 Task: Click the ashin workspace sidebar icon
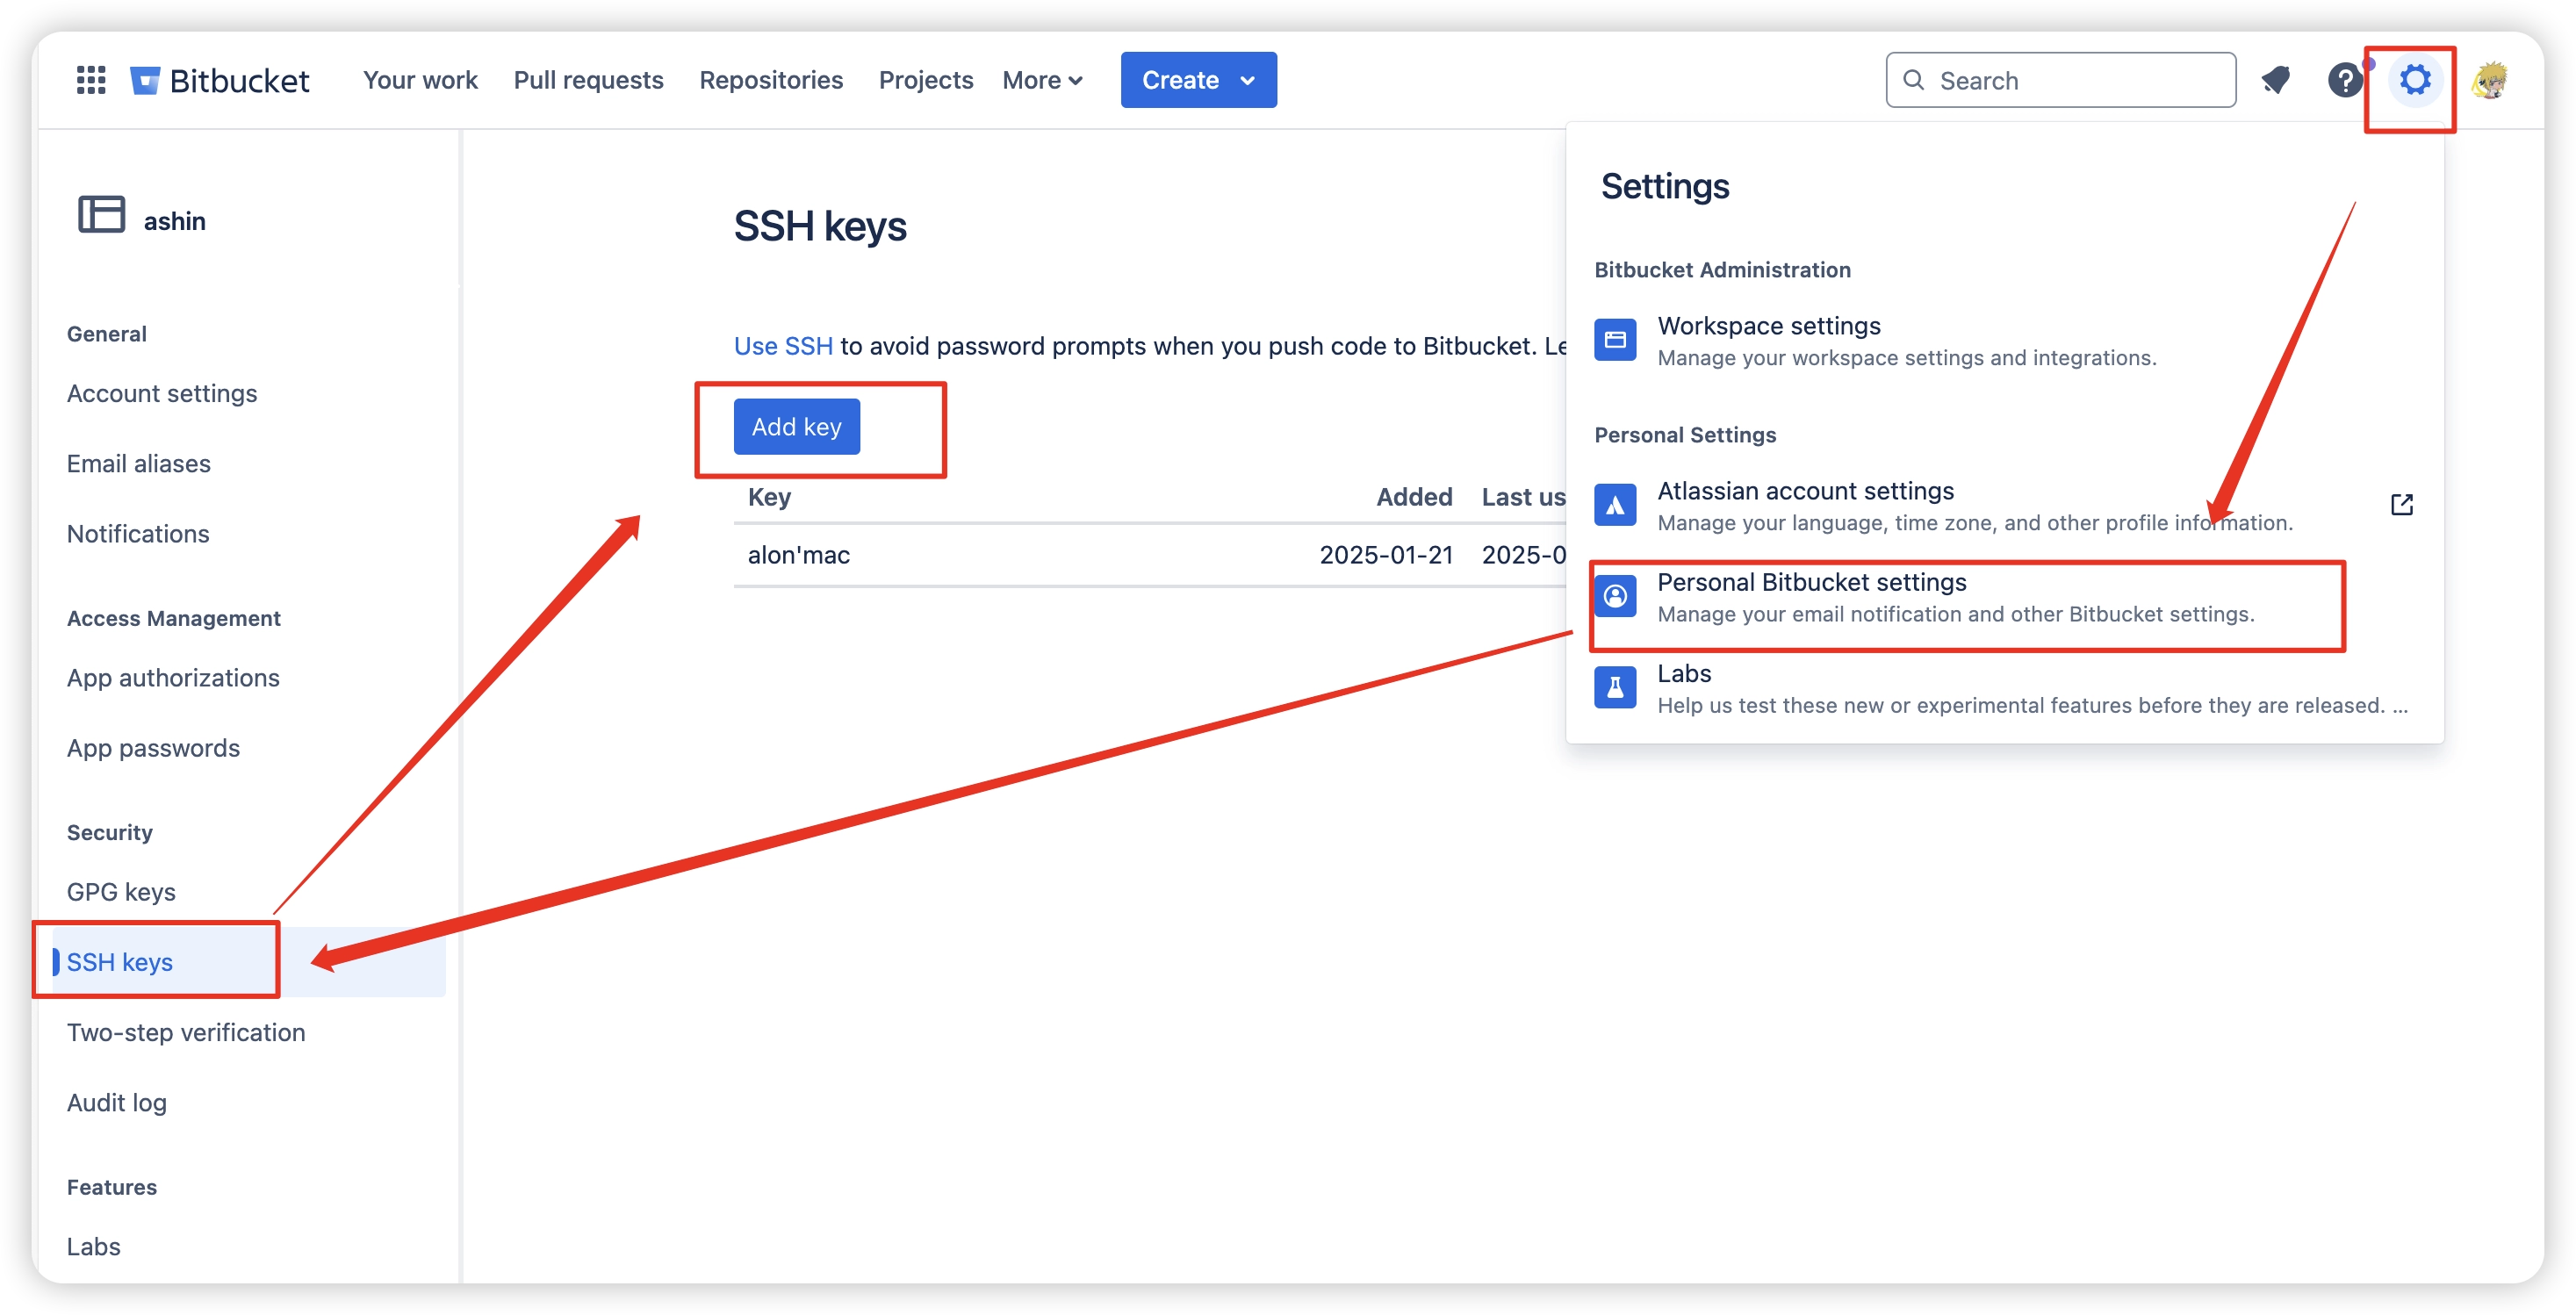coord(102,215)
